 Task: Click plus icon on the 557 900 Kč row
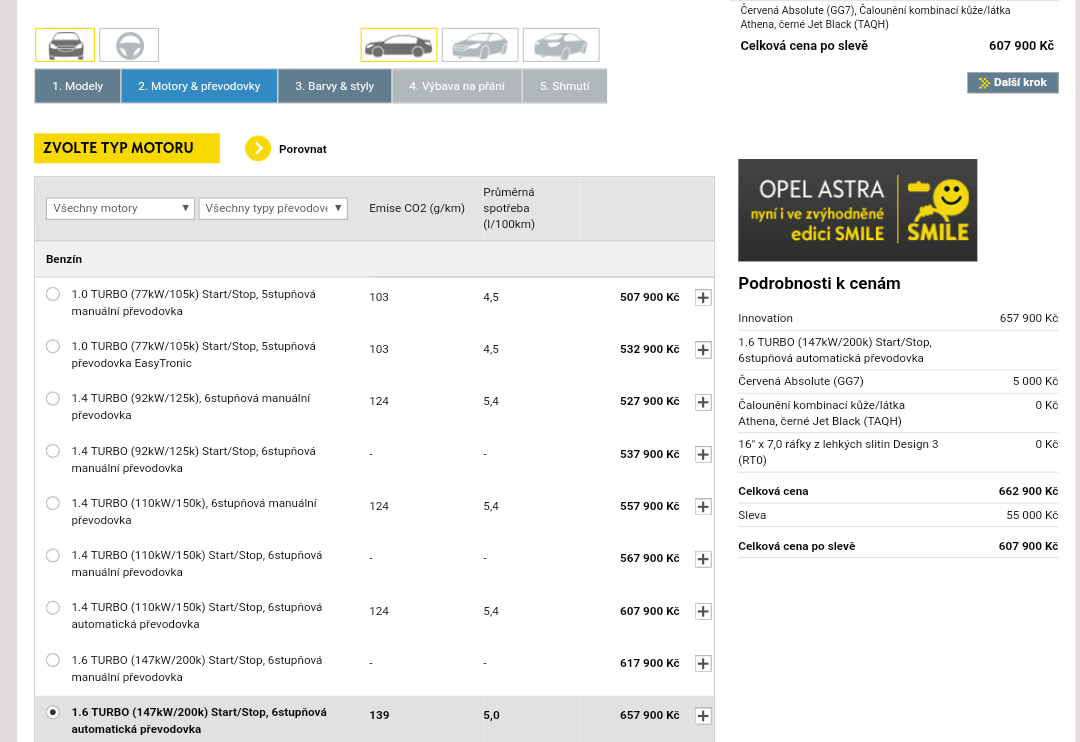pos(703,506)
